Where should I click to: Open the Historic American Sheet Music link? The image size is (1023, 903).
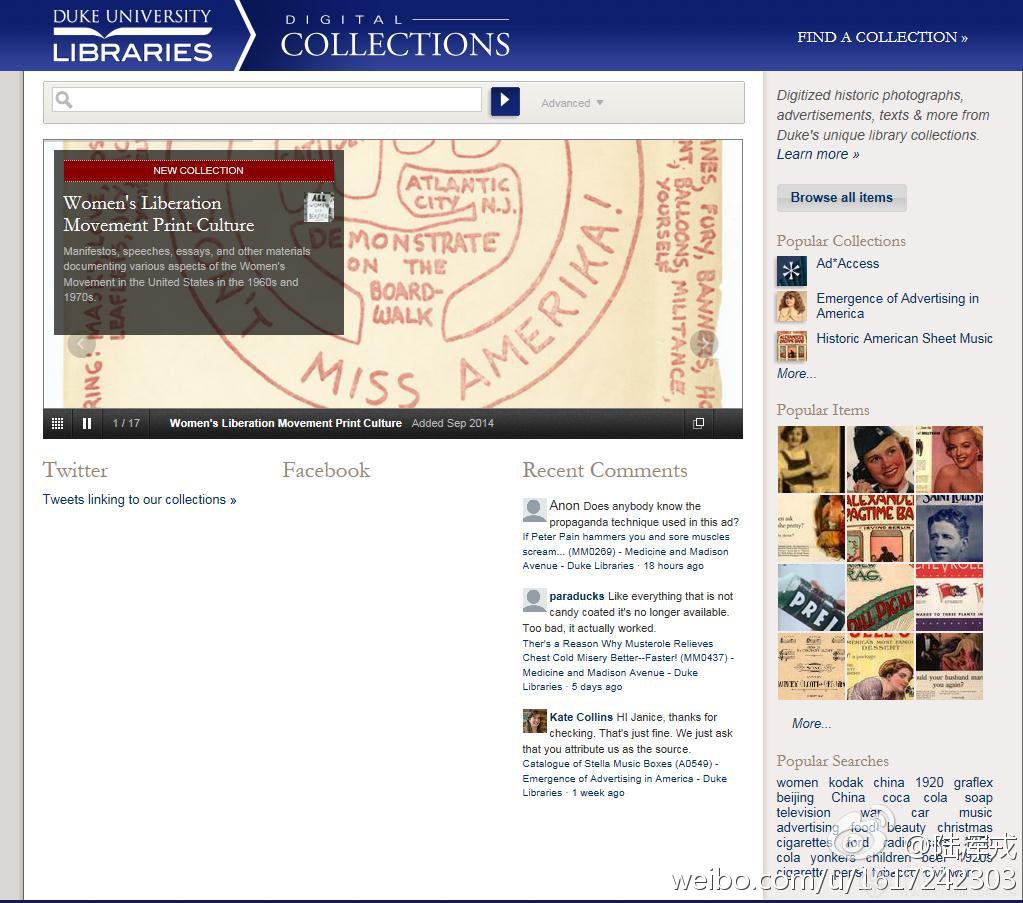tap(904, 339)
